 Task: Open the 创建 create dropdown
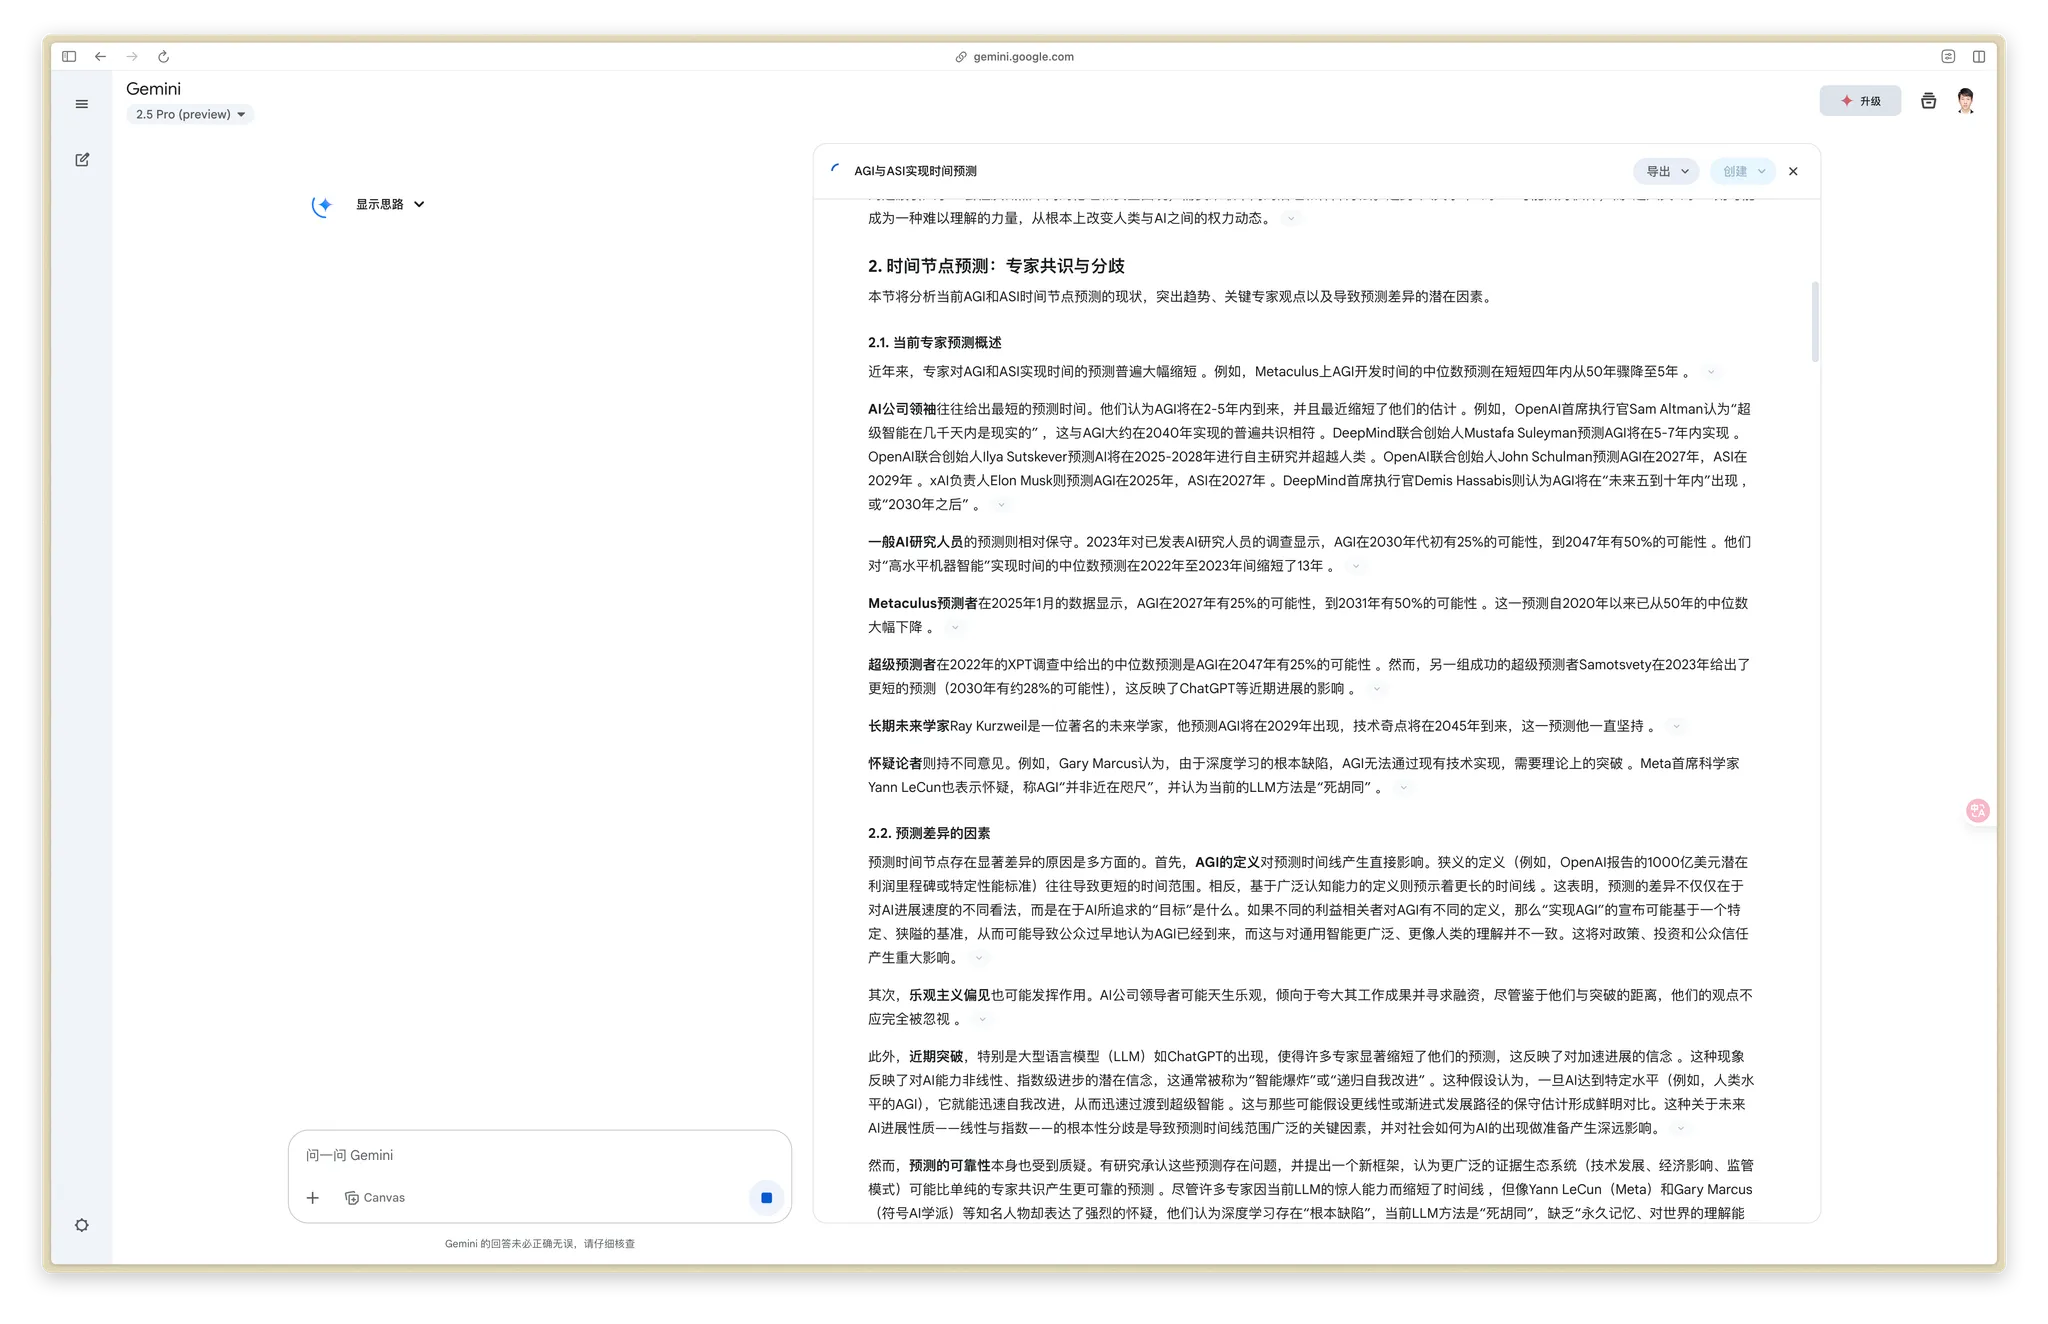point(1743,171)
